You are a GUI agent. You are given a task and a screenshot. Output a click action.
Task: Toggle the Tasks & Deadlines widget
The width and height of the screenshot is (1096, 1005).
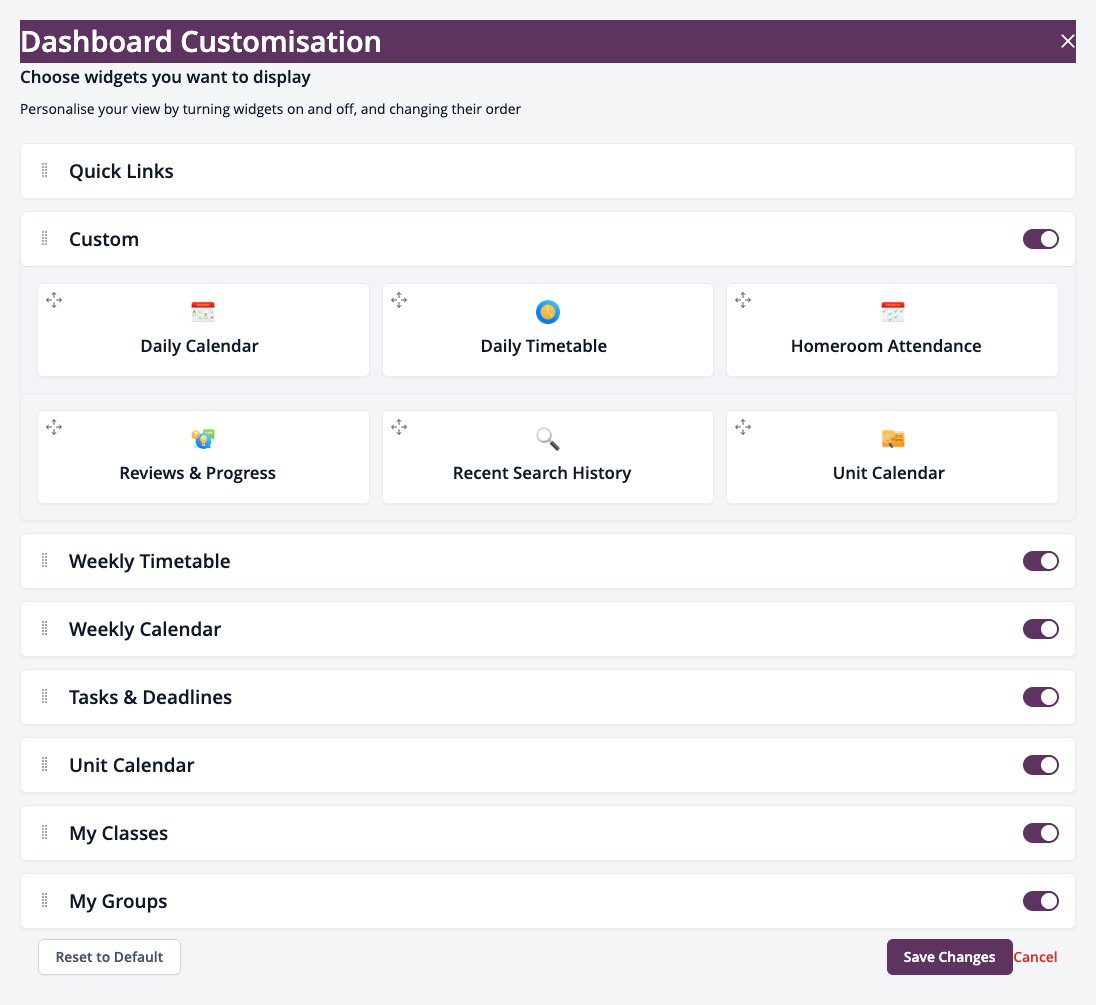click(1040, 697)
